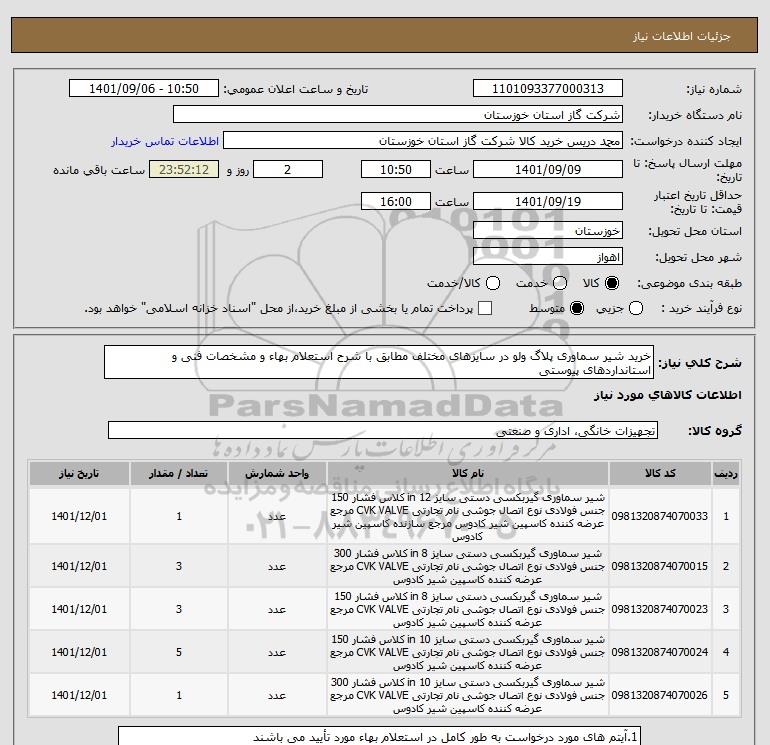The height and width of the screenshot is (745, 770).
Task: Click the buyer name field شرکت گاز استان خوزستان
Action: [398, 114]
